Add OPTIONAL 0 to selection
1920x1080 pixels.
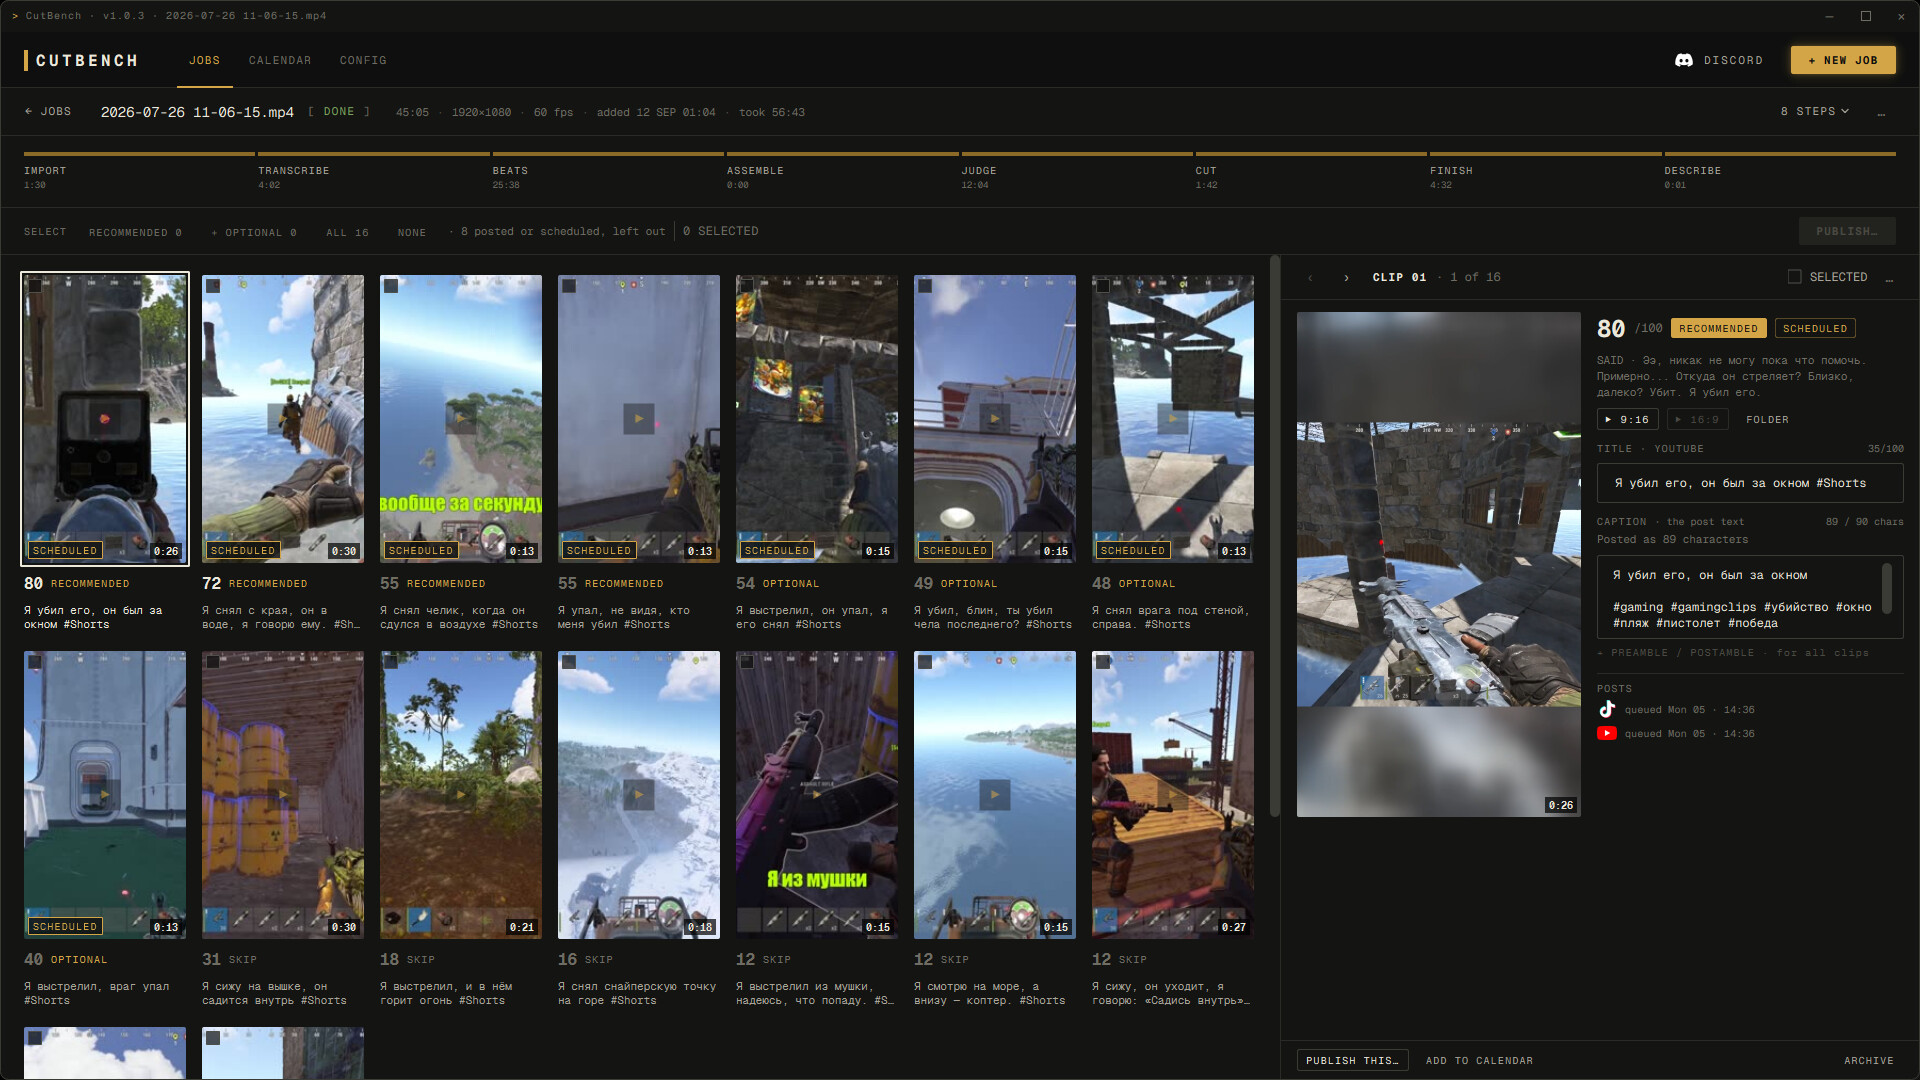point(254,232)
